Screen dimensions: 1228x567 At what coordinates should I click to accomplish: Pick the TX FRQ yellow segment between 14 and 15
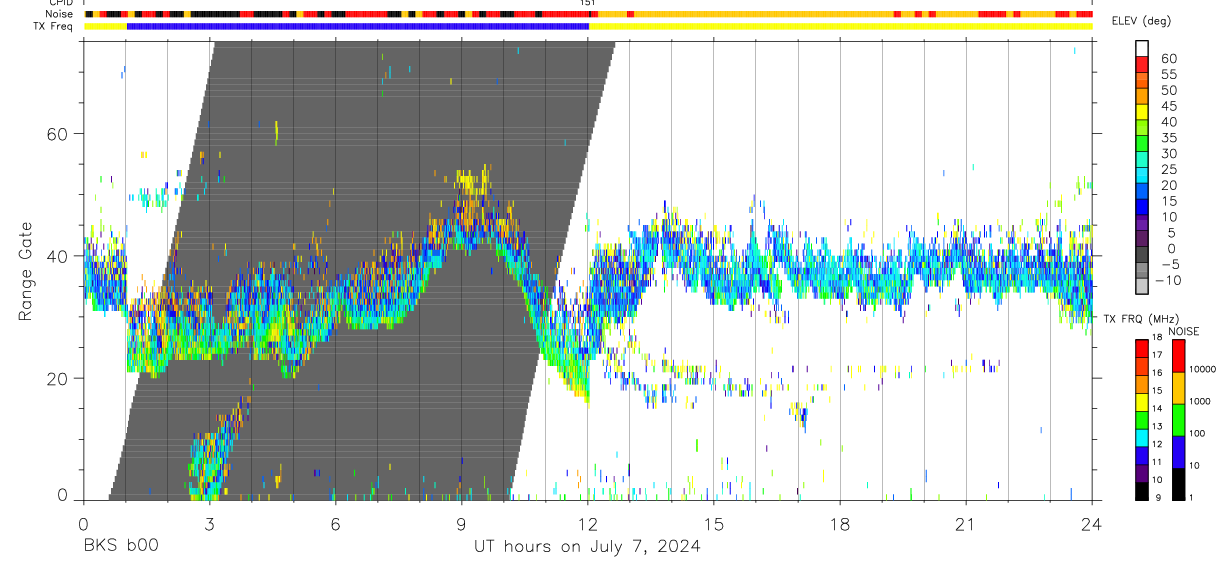[x=1141, y=401]
